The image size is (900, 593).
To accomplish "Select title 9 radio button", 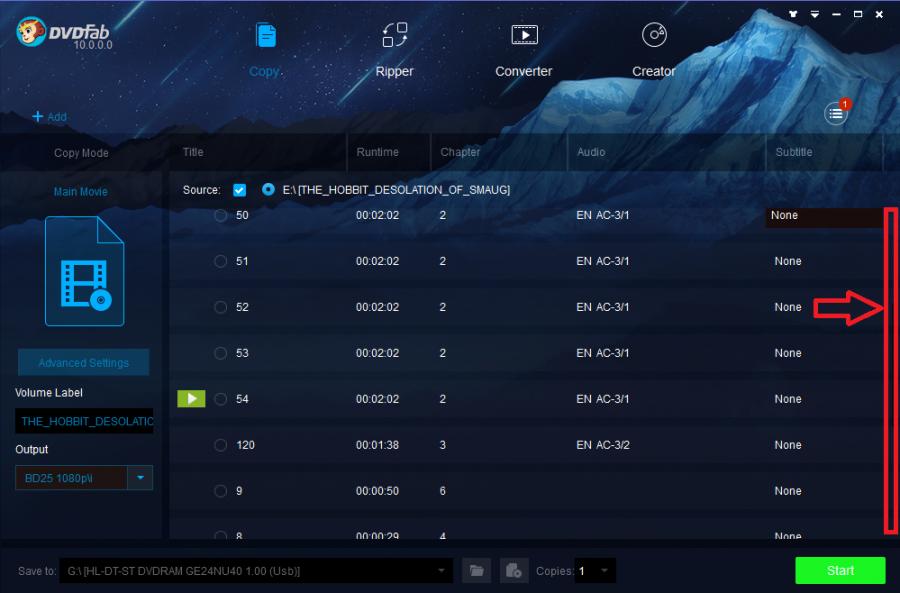I will click(x=220, y=491).
